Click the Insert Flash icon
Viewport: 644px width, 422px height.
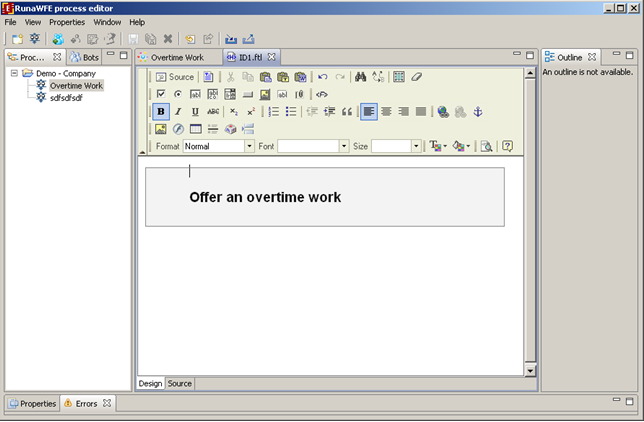(178, 129)
